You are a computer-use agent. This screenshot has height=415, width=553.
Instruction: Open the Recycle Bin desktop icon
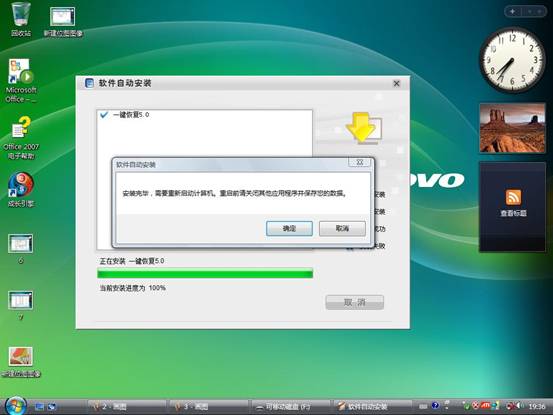pyautogui.click(x=21, y=19)
